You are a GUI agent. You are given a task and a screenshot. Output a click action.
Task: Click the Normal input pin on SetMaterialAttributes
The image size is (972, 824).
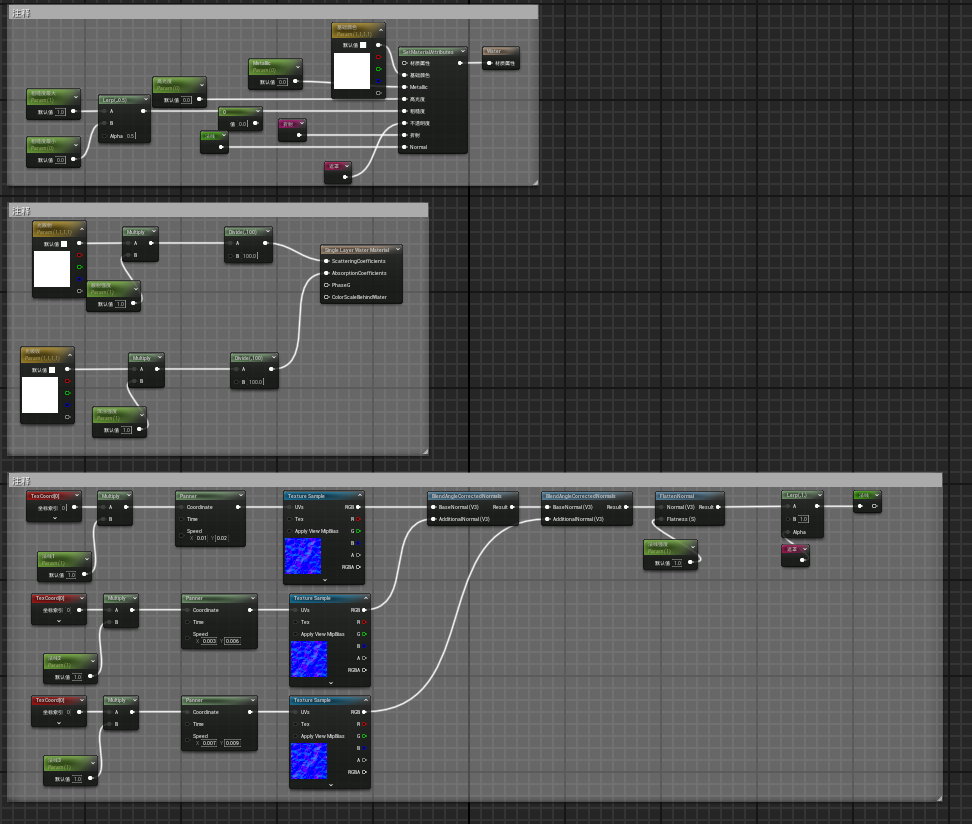point(405,147)
